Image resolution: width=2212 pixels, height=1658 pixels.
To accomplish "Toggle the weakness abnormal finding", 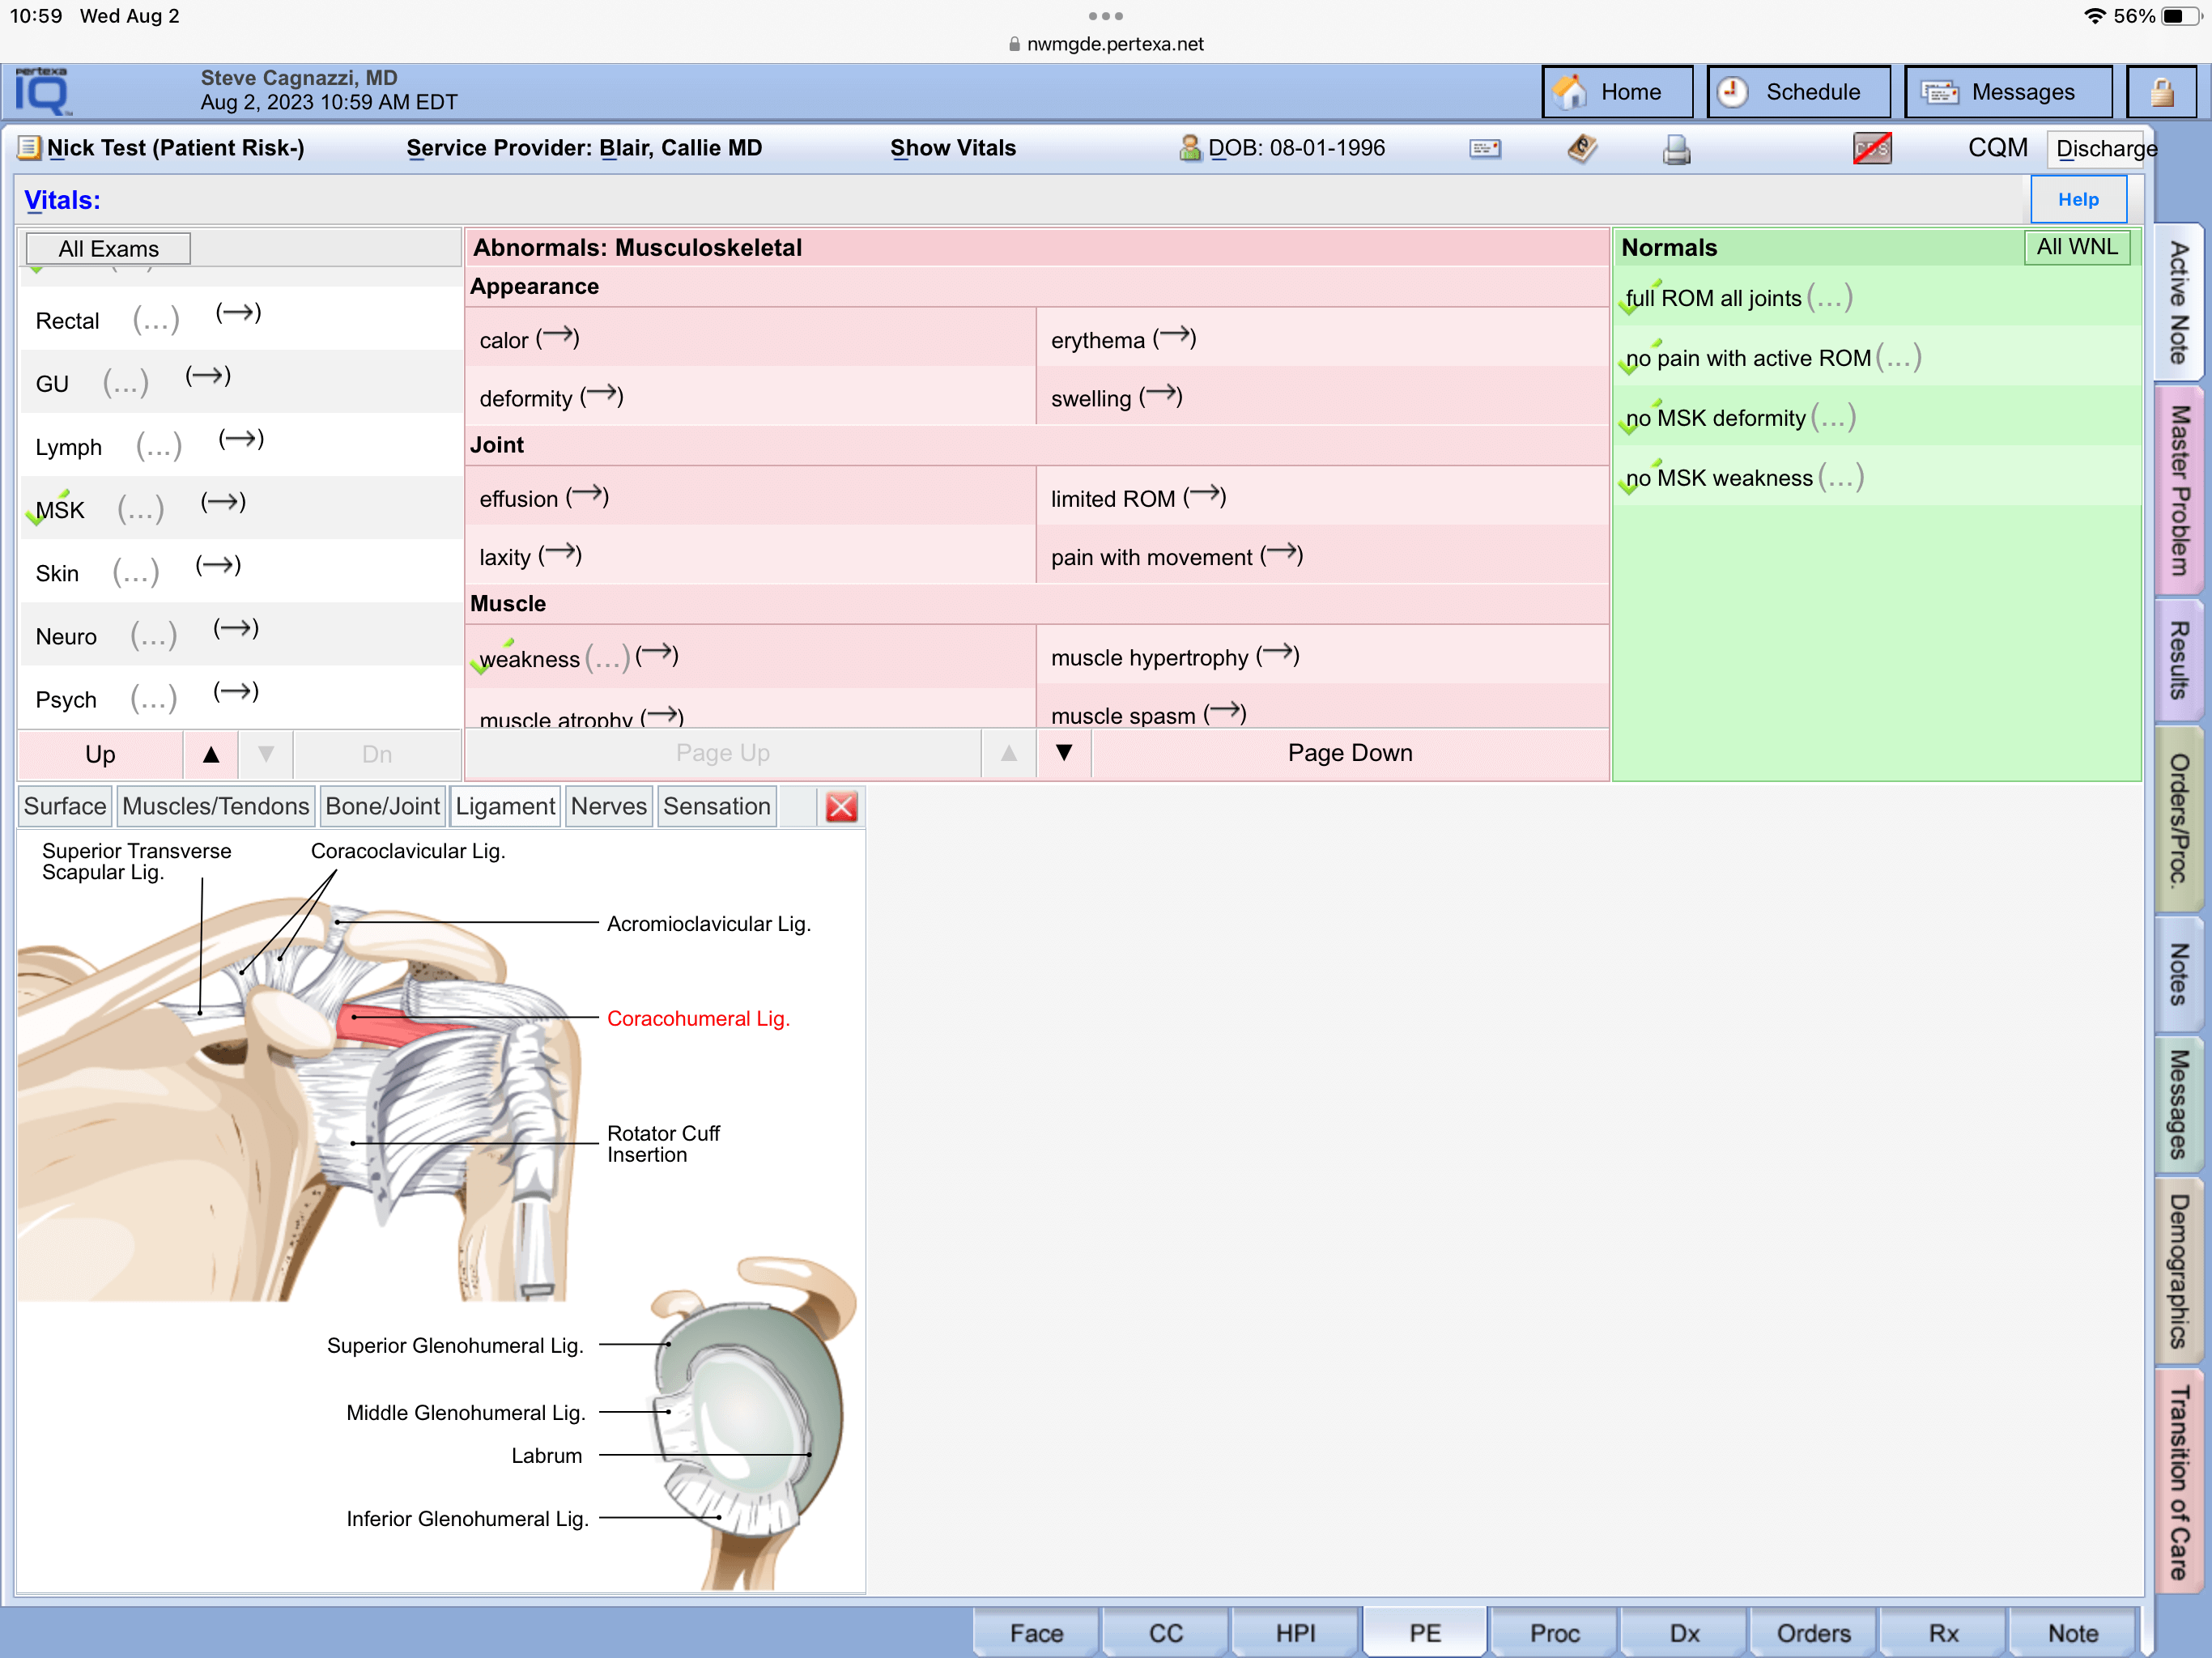I will coord(528,659).
